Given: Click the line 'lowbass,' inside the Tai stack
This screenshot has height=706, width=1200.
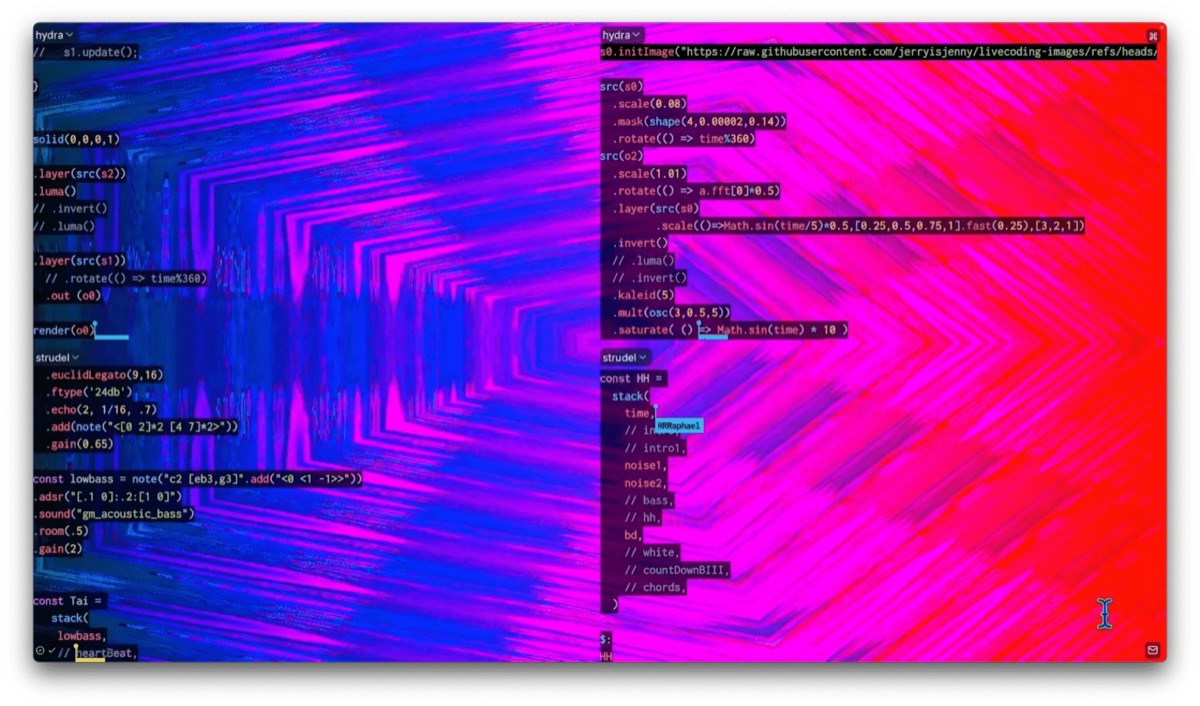Looking at the screenshot, I should 82,636.
